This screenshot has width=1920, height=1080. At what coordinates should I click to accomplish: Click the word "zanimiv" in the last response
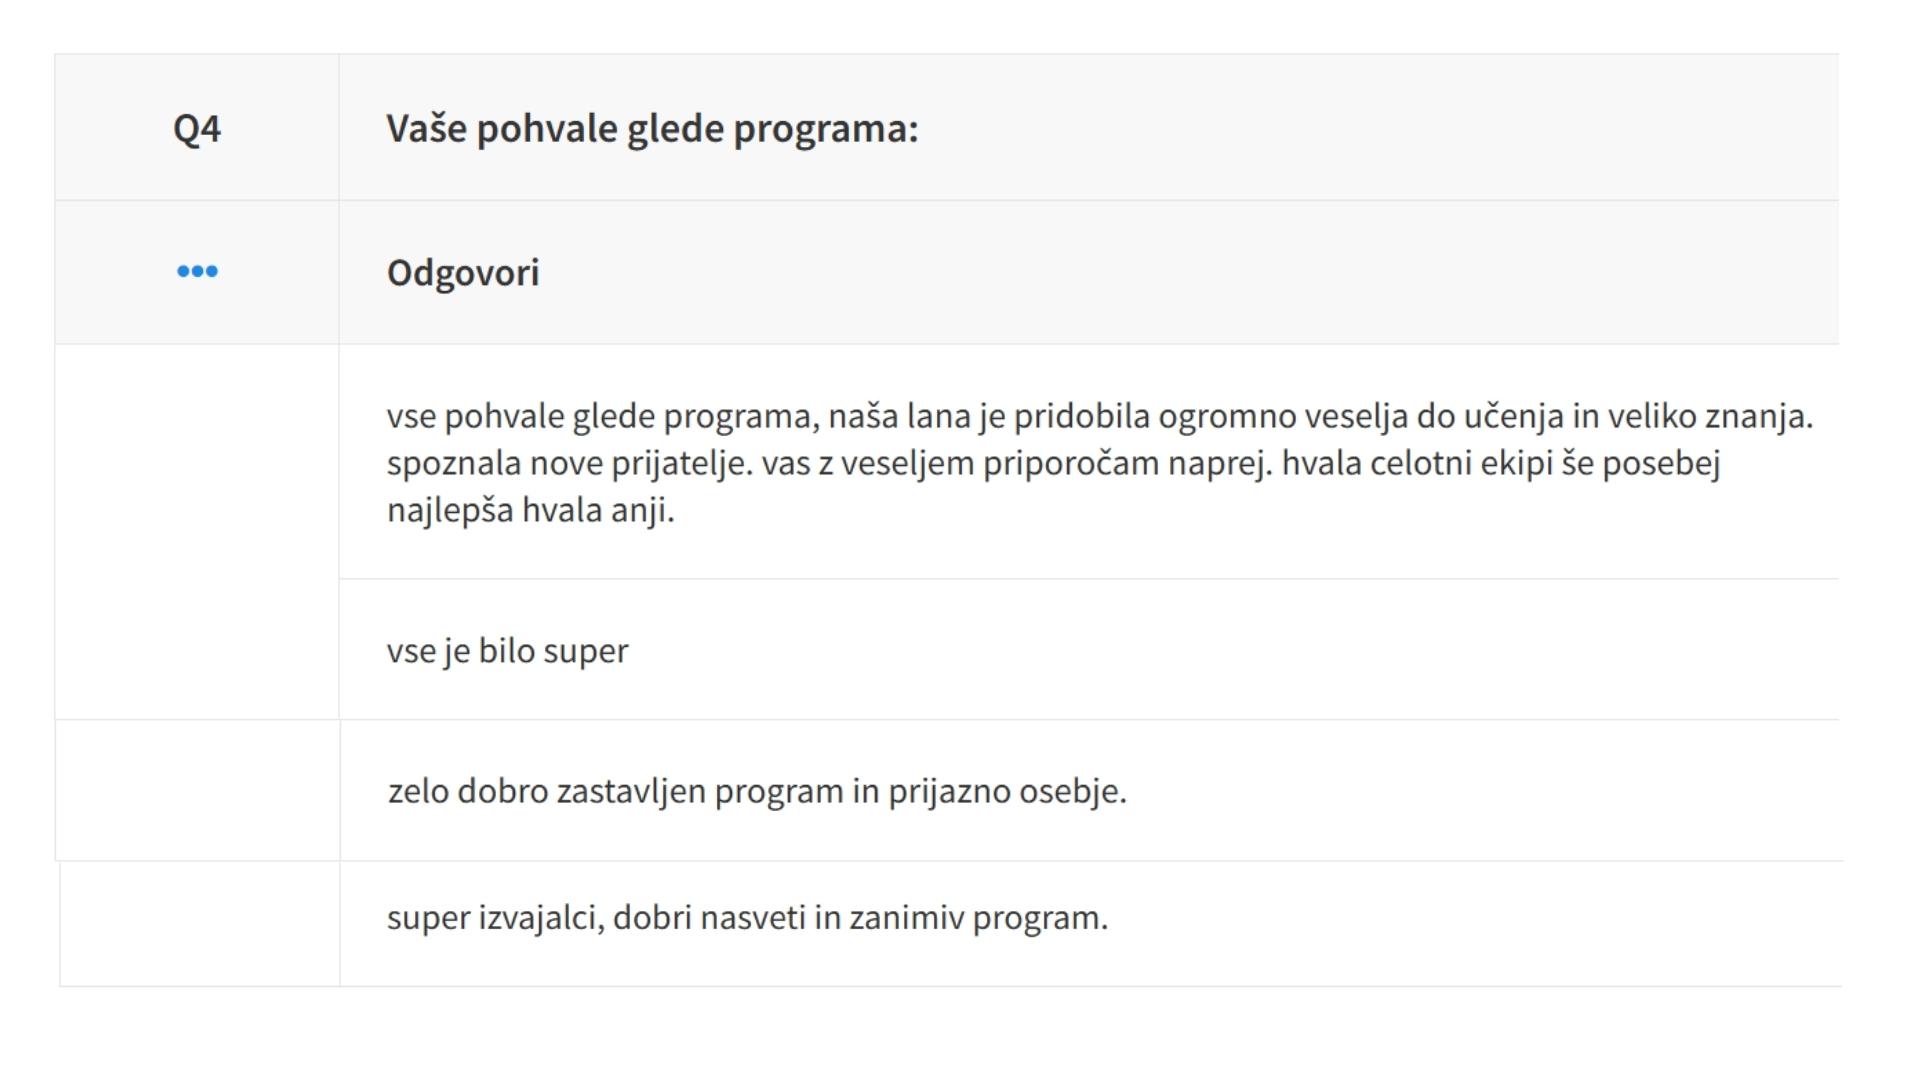tap(906, 918)
